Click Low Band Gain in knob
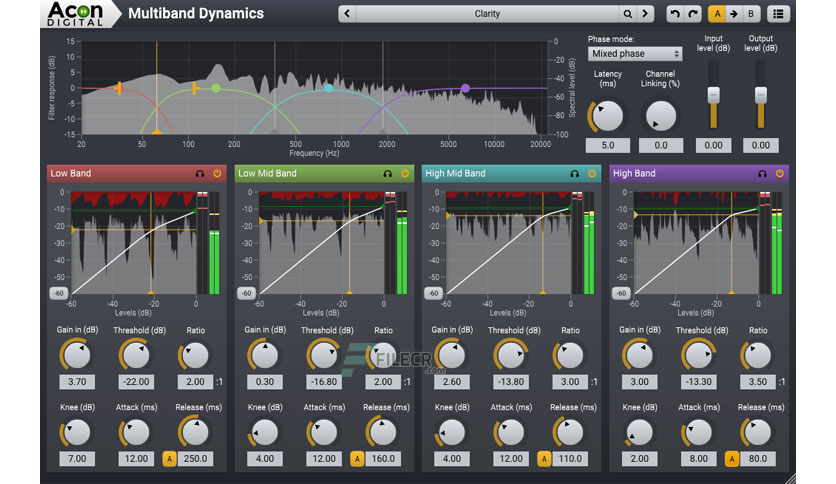 click(77, 356)
